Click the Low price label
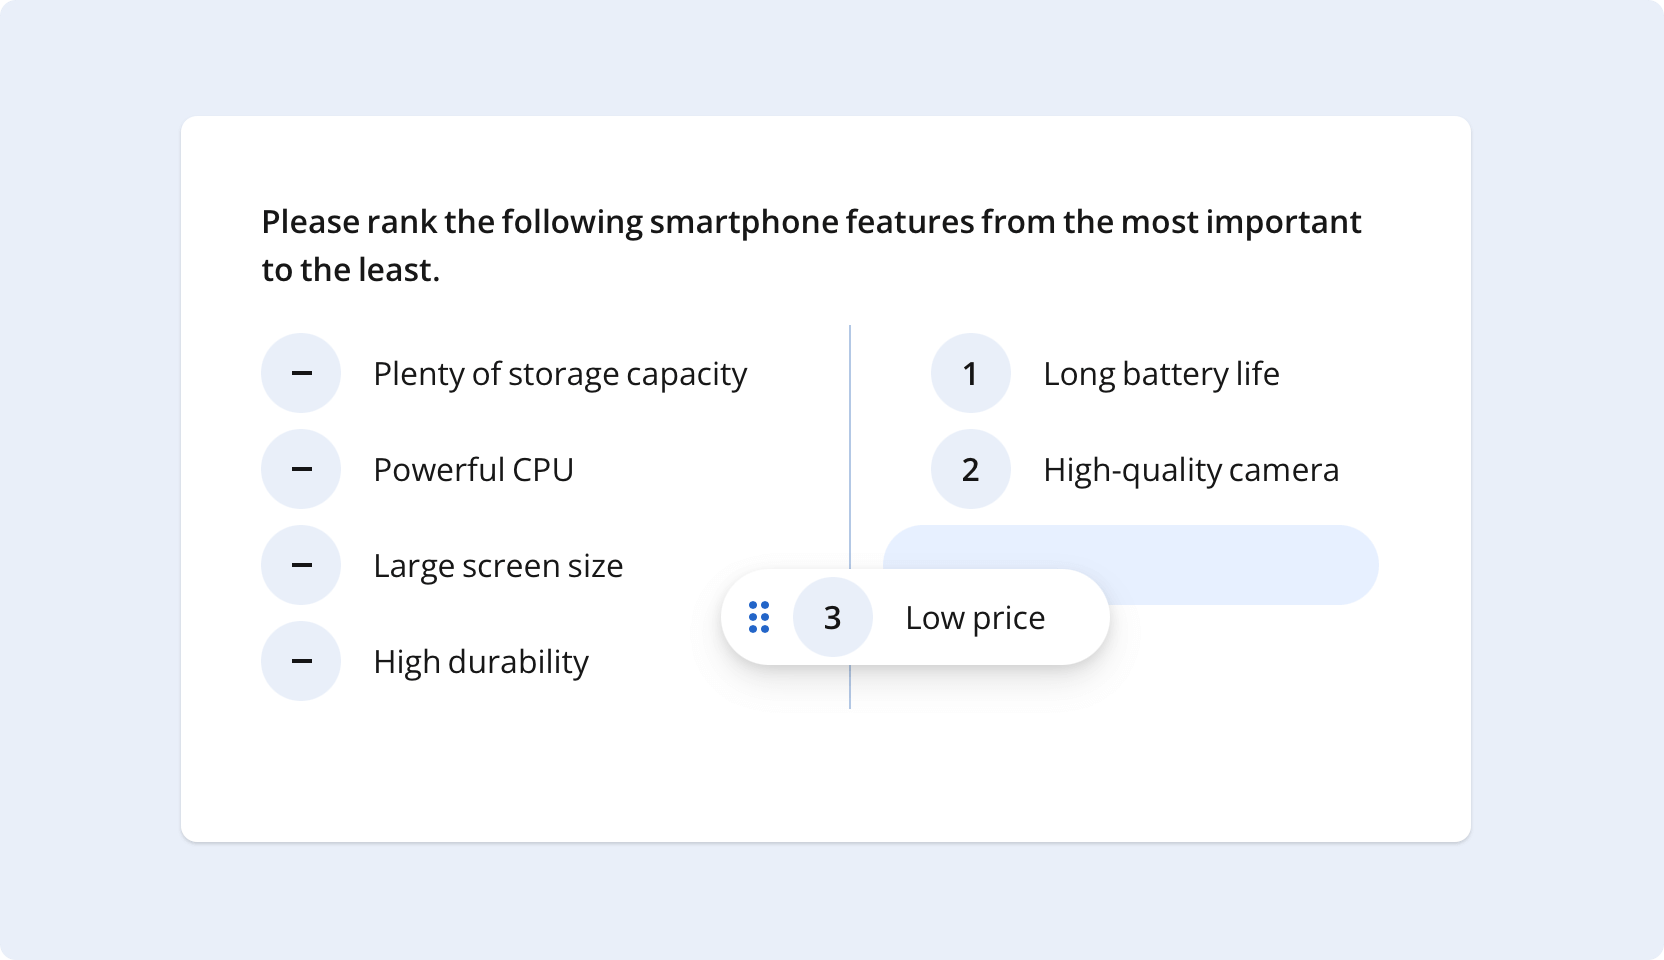This screenshot has height=960, width=1664. 975,617
